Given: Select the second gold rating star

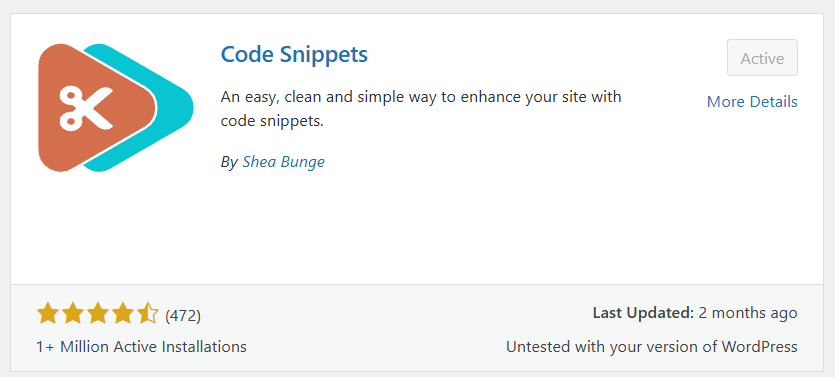Looking at the screenshot, I should tap(73, 315).
